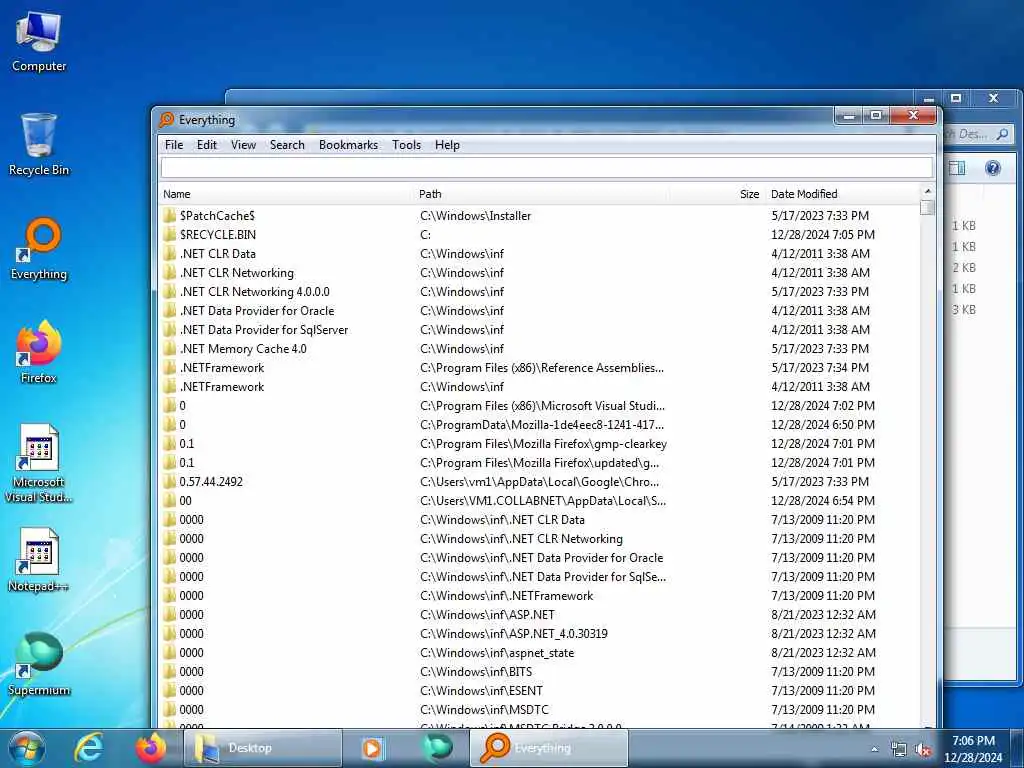
Task: Sort results by Name column
Action: [287, 194]
